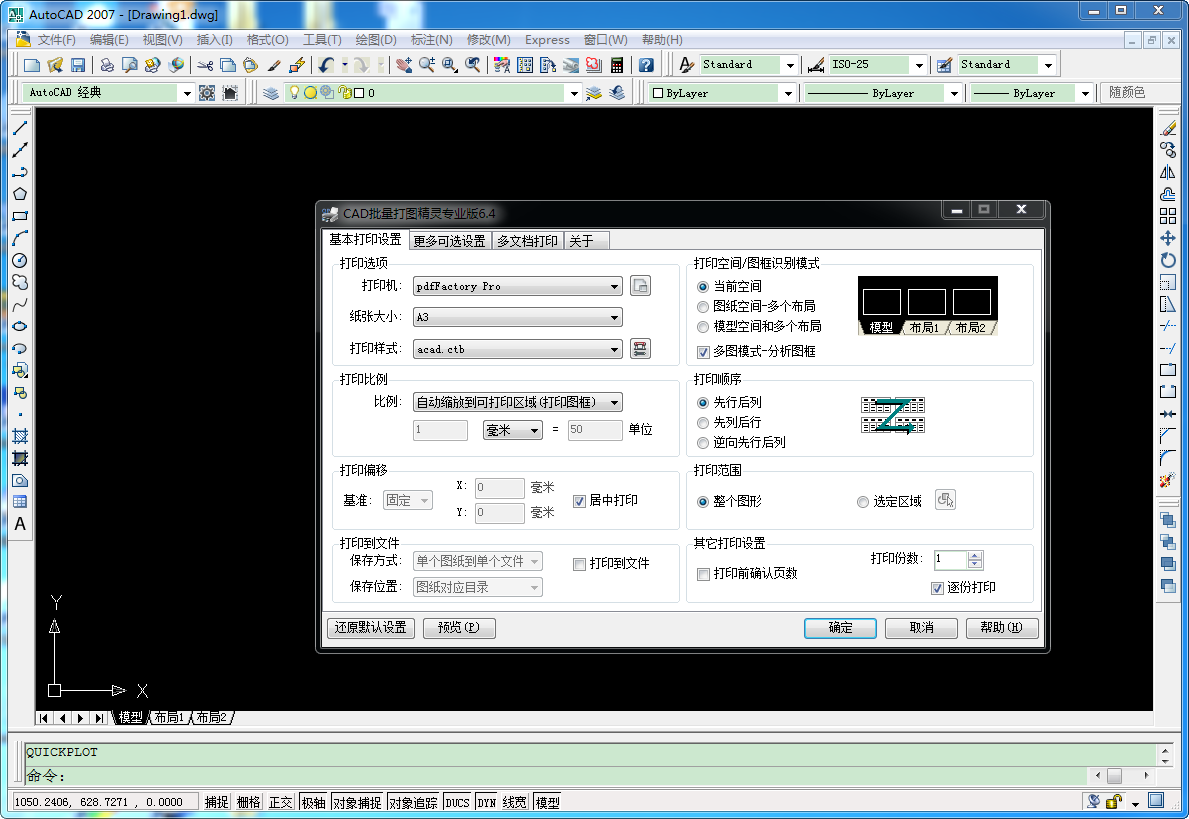Click the Mirror modify tool
Screen dimensions: 1189x819
point(1167,172)
